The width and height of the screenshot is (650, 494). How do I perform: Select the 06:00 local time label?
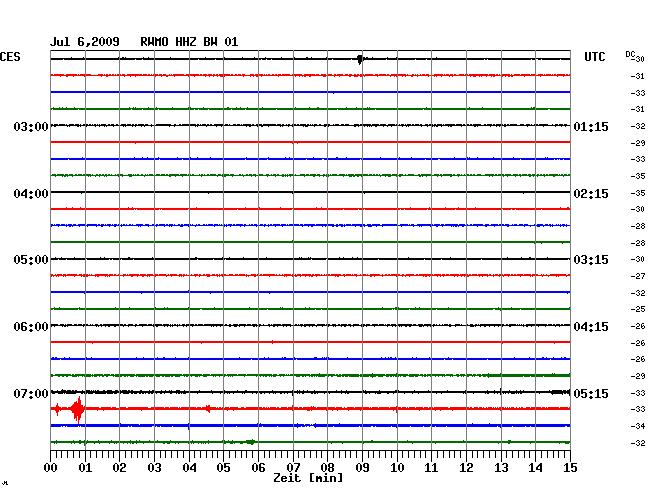[31, 327]
